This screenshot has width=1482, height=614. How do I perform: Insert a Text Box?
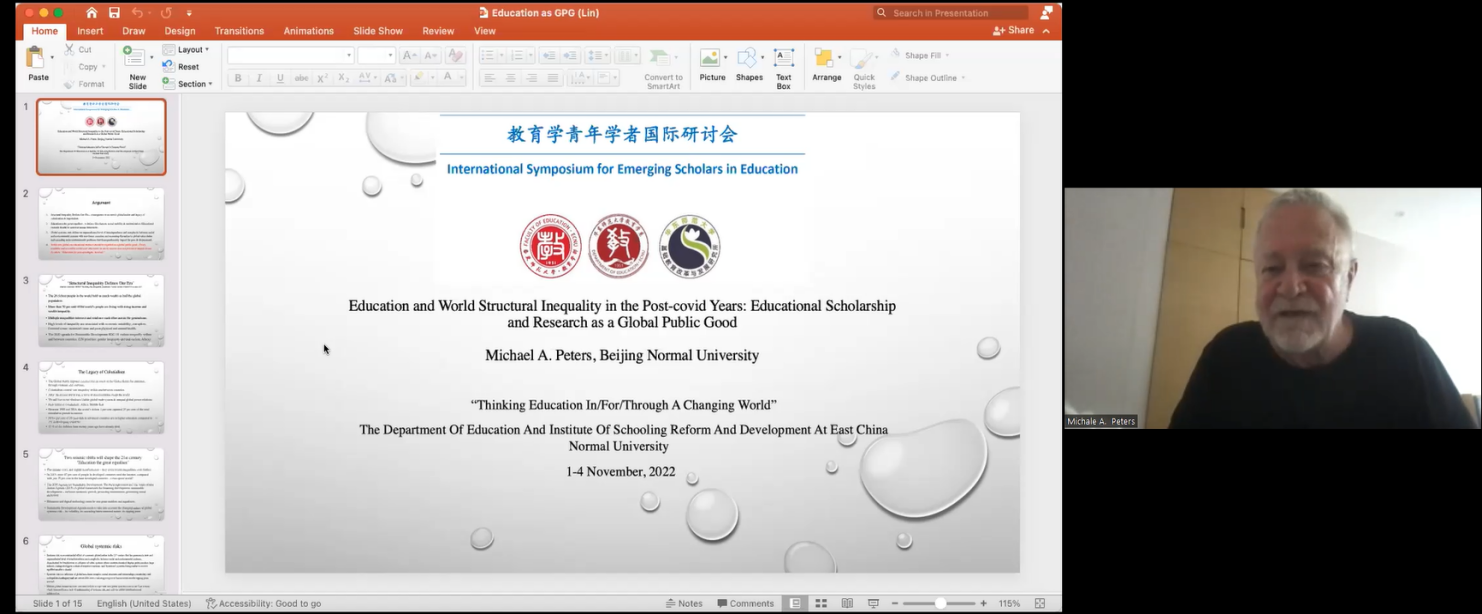click(783, 60)
